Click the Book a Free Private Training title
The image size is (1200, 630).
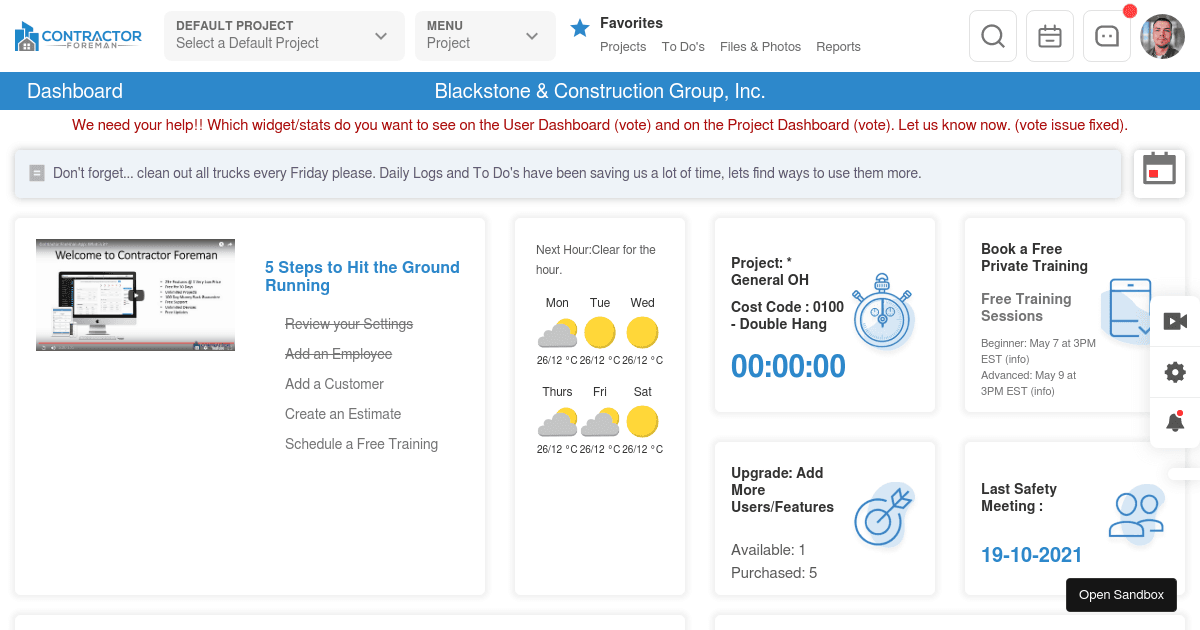pyautogui.click(x=1034, y=257)
